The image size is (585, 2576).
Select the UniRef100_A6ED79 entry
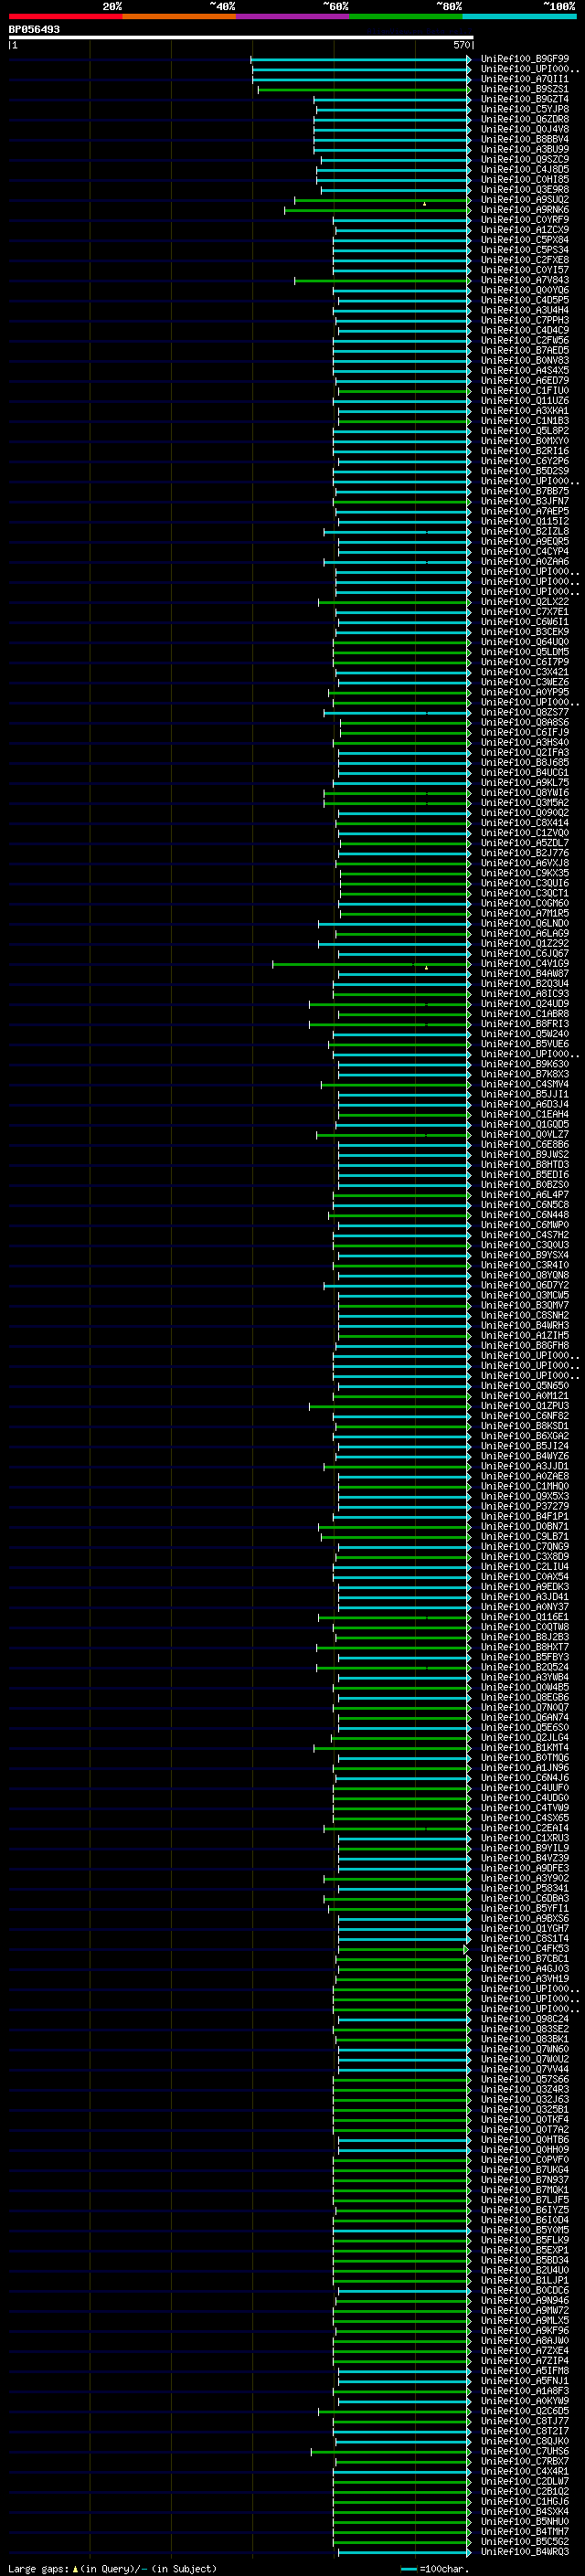point(525,380)
